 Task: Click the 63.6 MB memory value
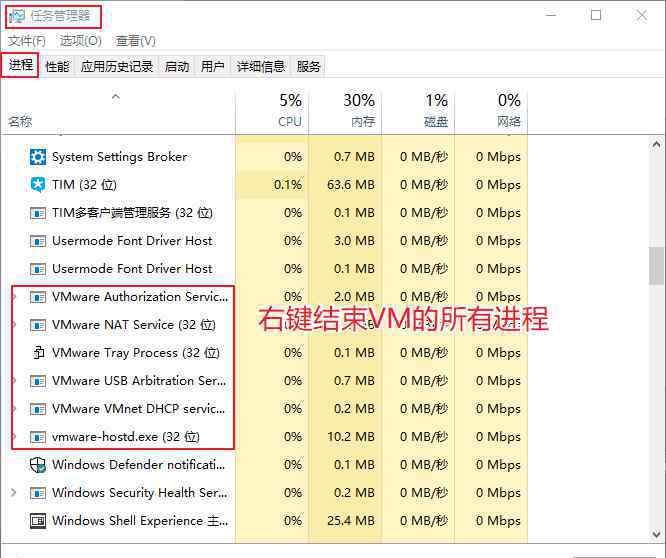pyautogui.click(x=351, y=185)
